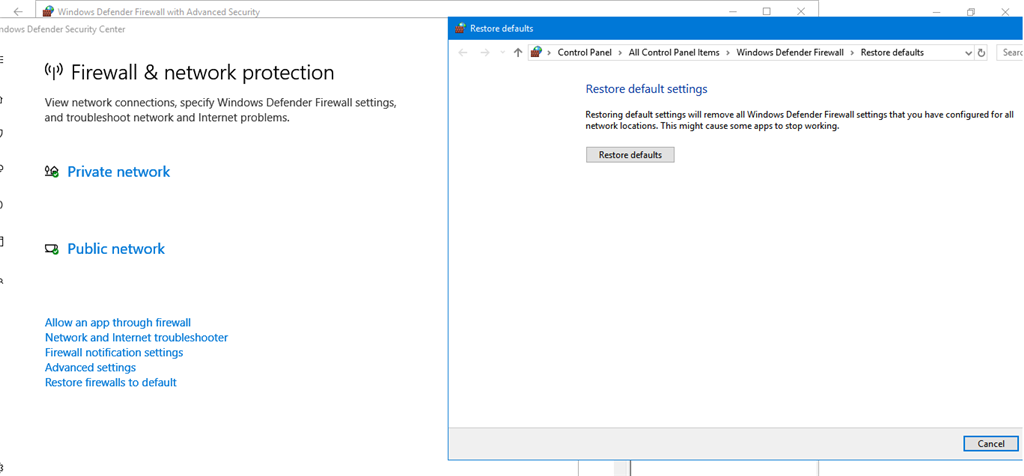This screenshot has height=476, width=1024.
Task: Click the firewall icon in Restore defaults title bar
Action: 460,29
